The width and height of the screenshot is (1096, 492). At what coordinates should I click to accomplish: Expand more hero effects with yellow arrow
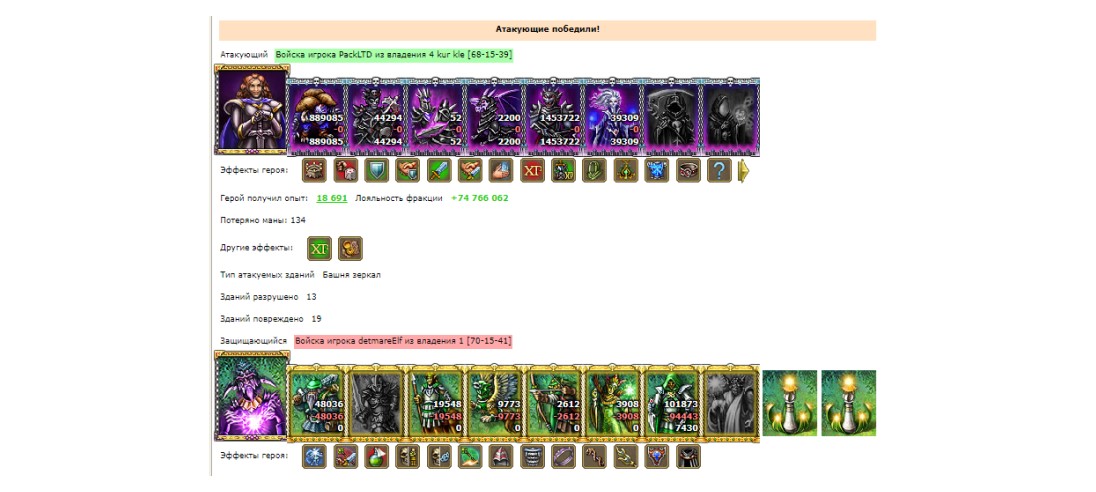click(744, 171)
